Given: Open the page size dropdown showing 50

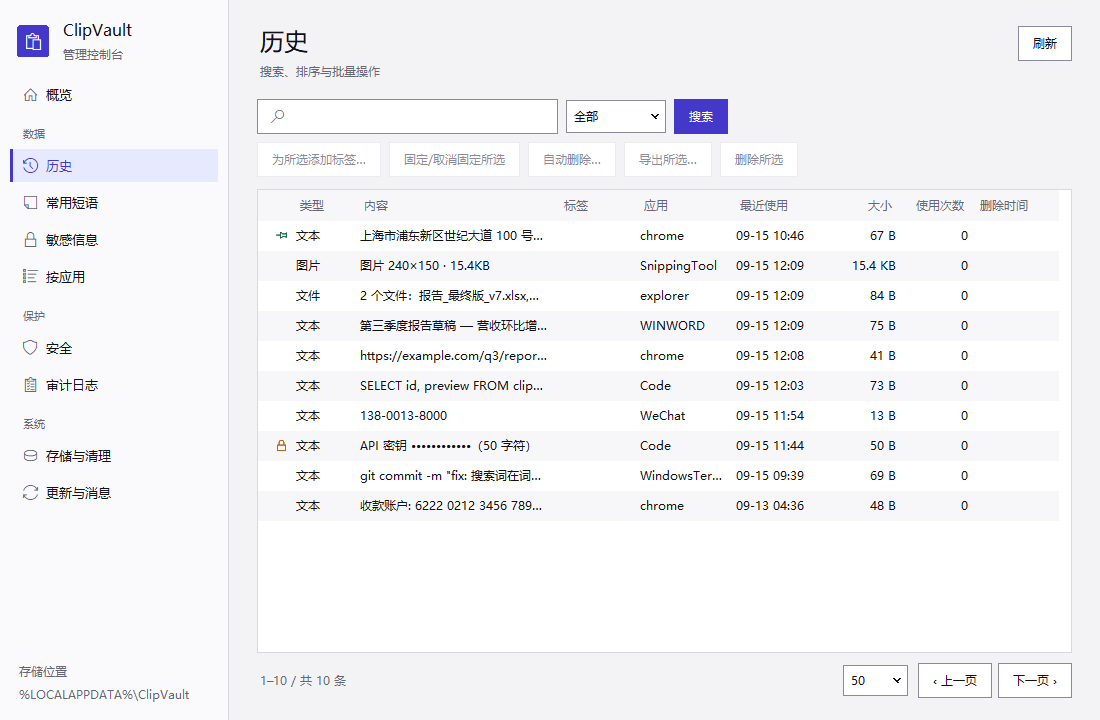Looking at the screenshot, I should (876, 681).
